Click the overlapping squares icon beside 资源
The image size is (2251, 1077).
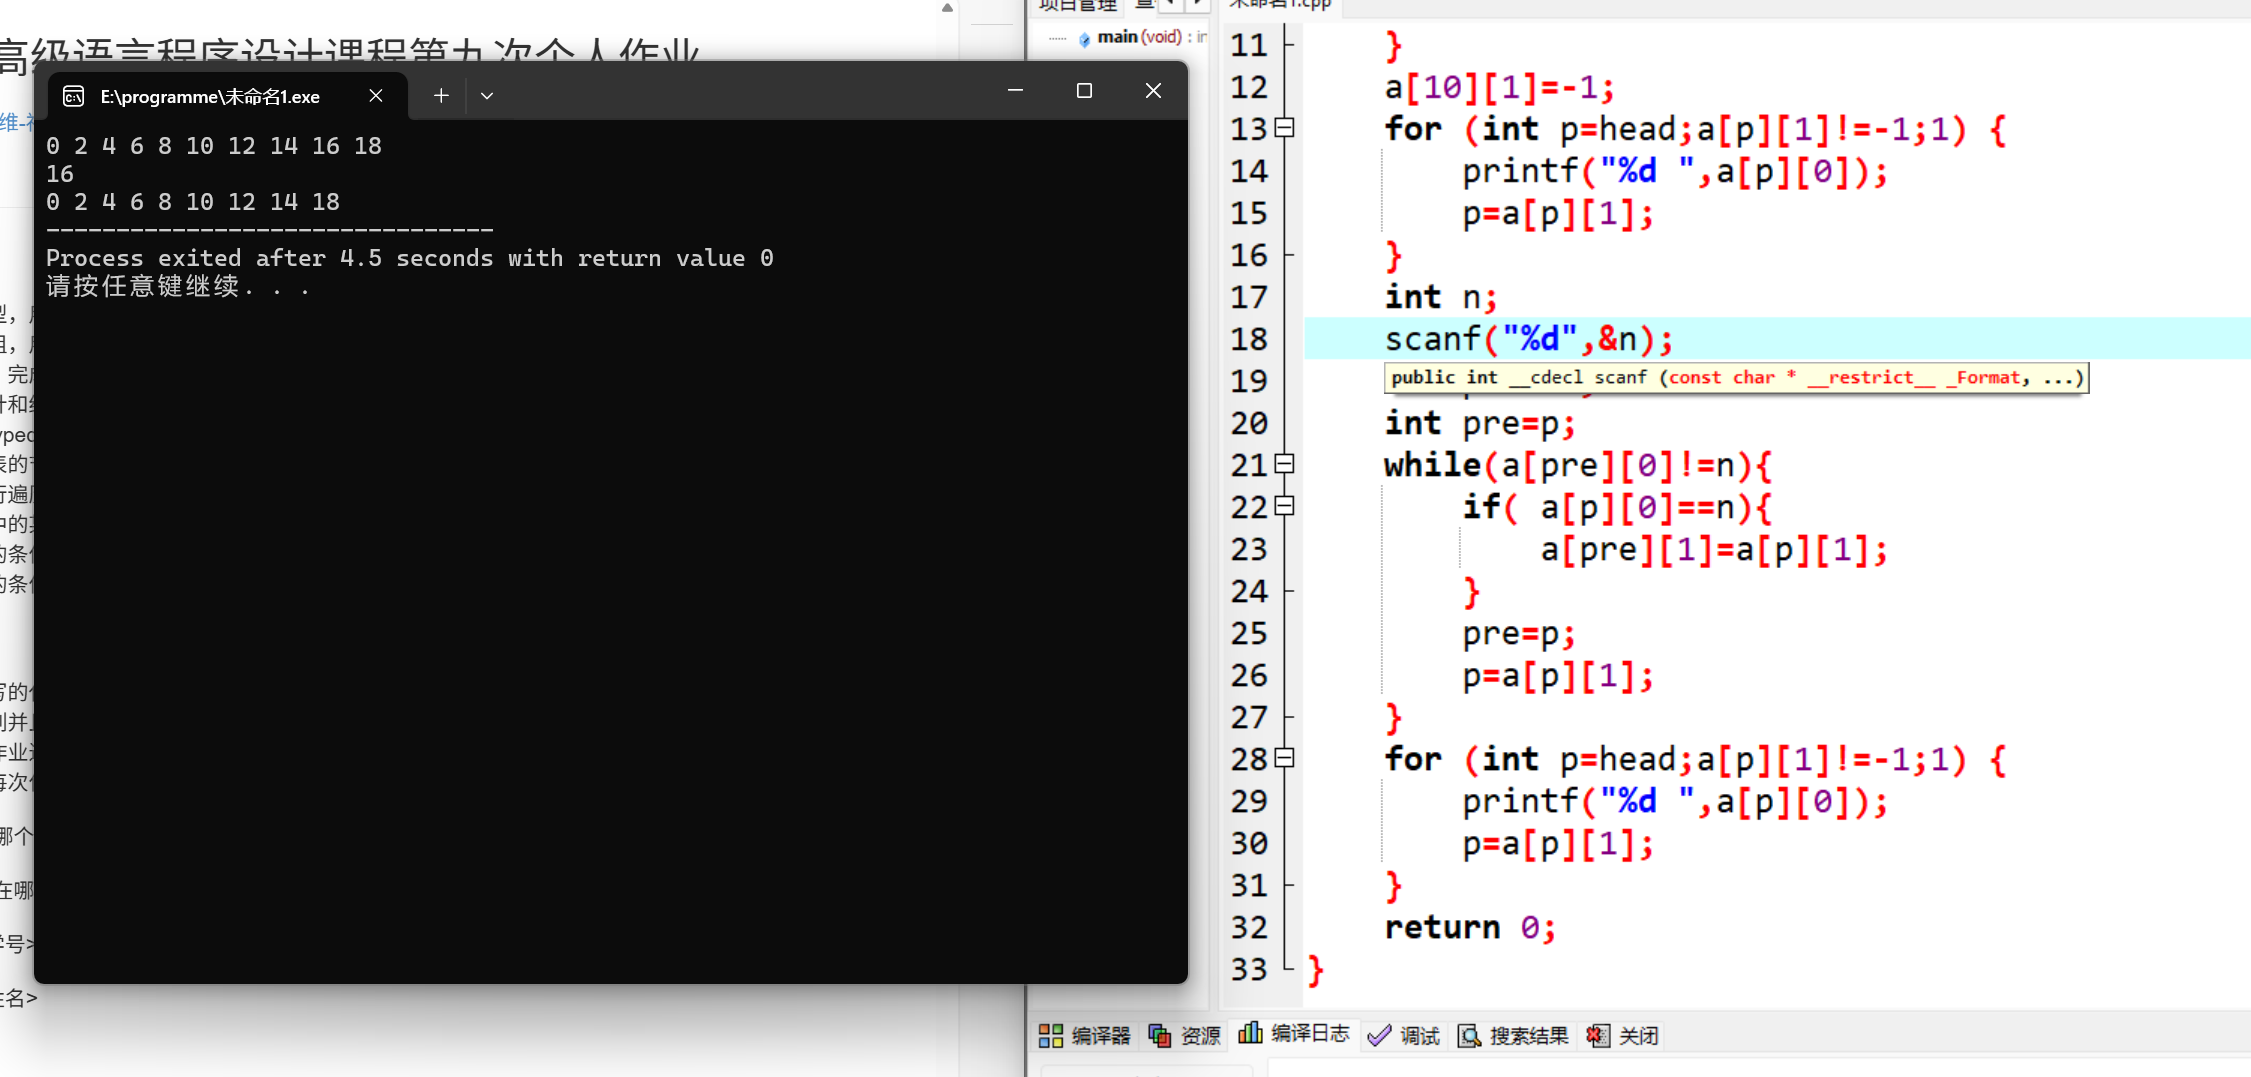point(1160,1036)
